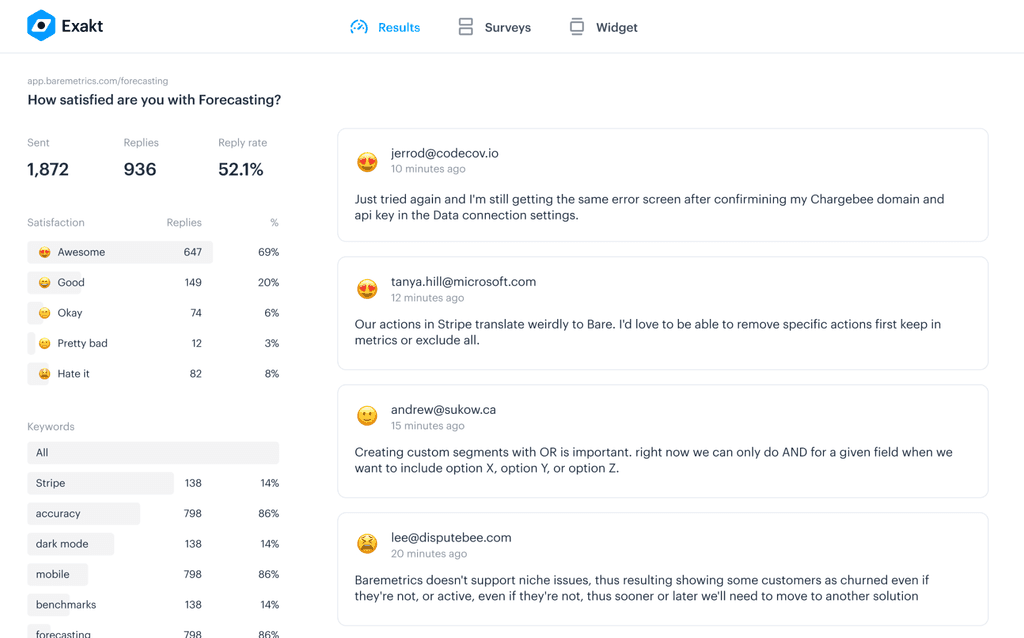Click the Hate it replies count 82
The height and width of the screenshot is (638, 1024).
(196, 374)
